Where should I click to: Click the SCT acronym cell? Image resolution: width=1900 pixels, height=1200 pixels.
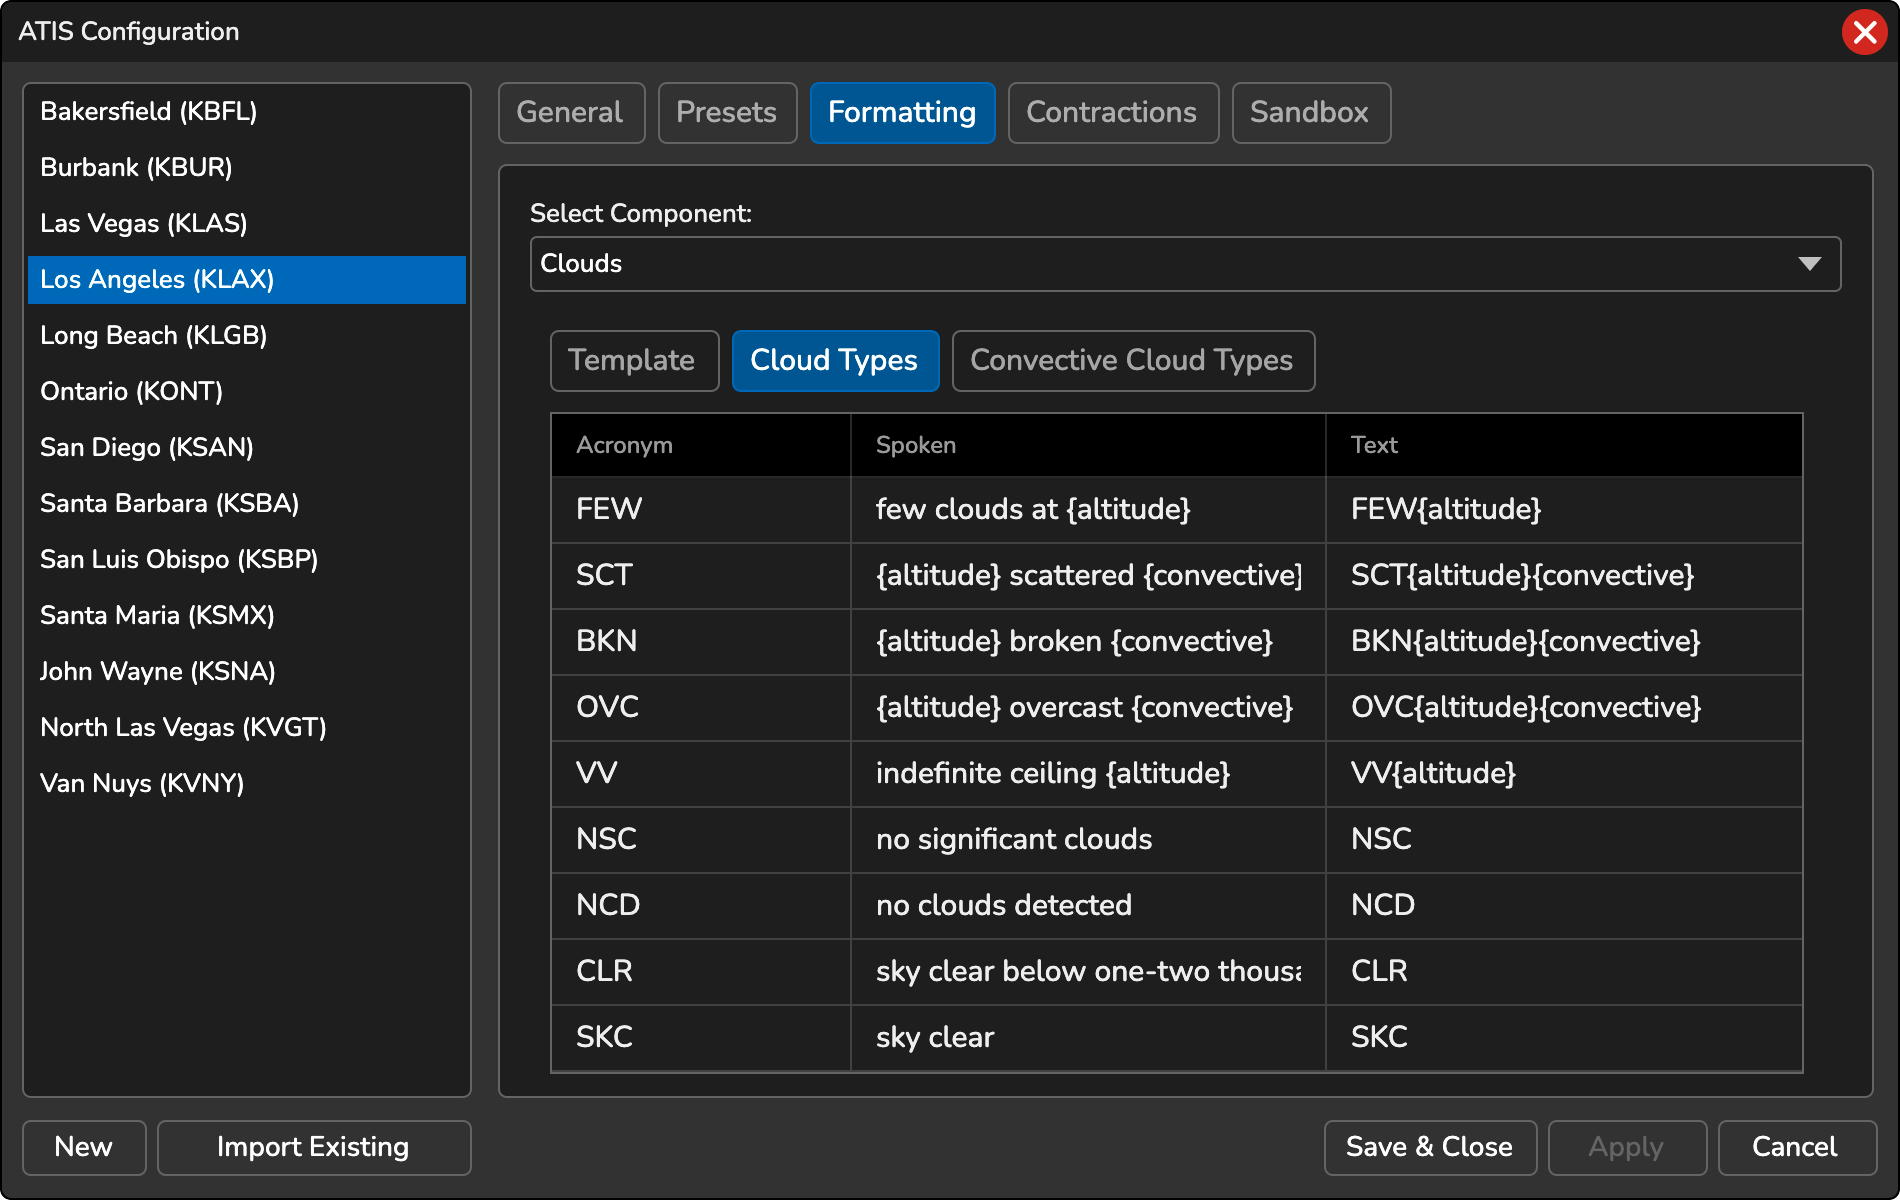(x=701, y=576)
